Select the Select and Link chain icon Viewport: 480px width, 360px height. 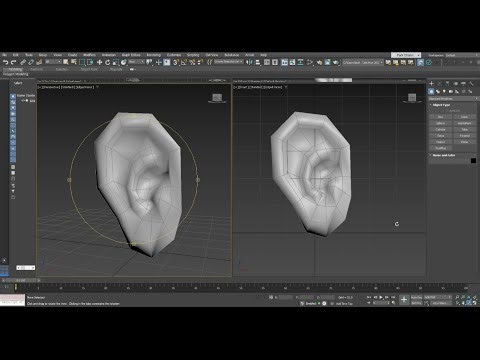pos(23,62)
